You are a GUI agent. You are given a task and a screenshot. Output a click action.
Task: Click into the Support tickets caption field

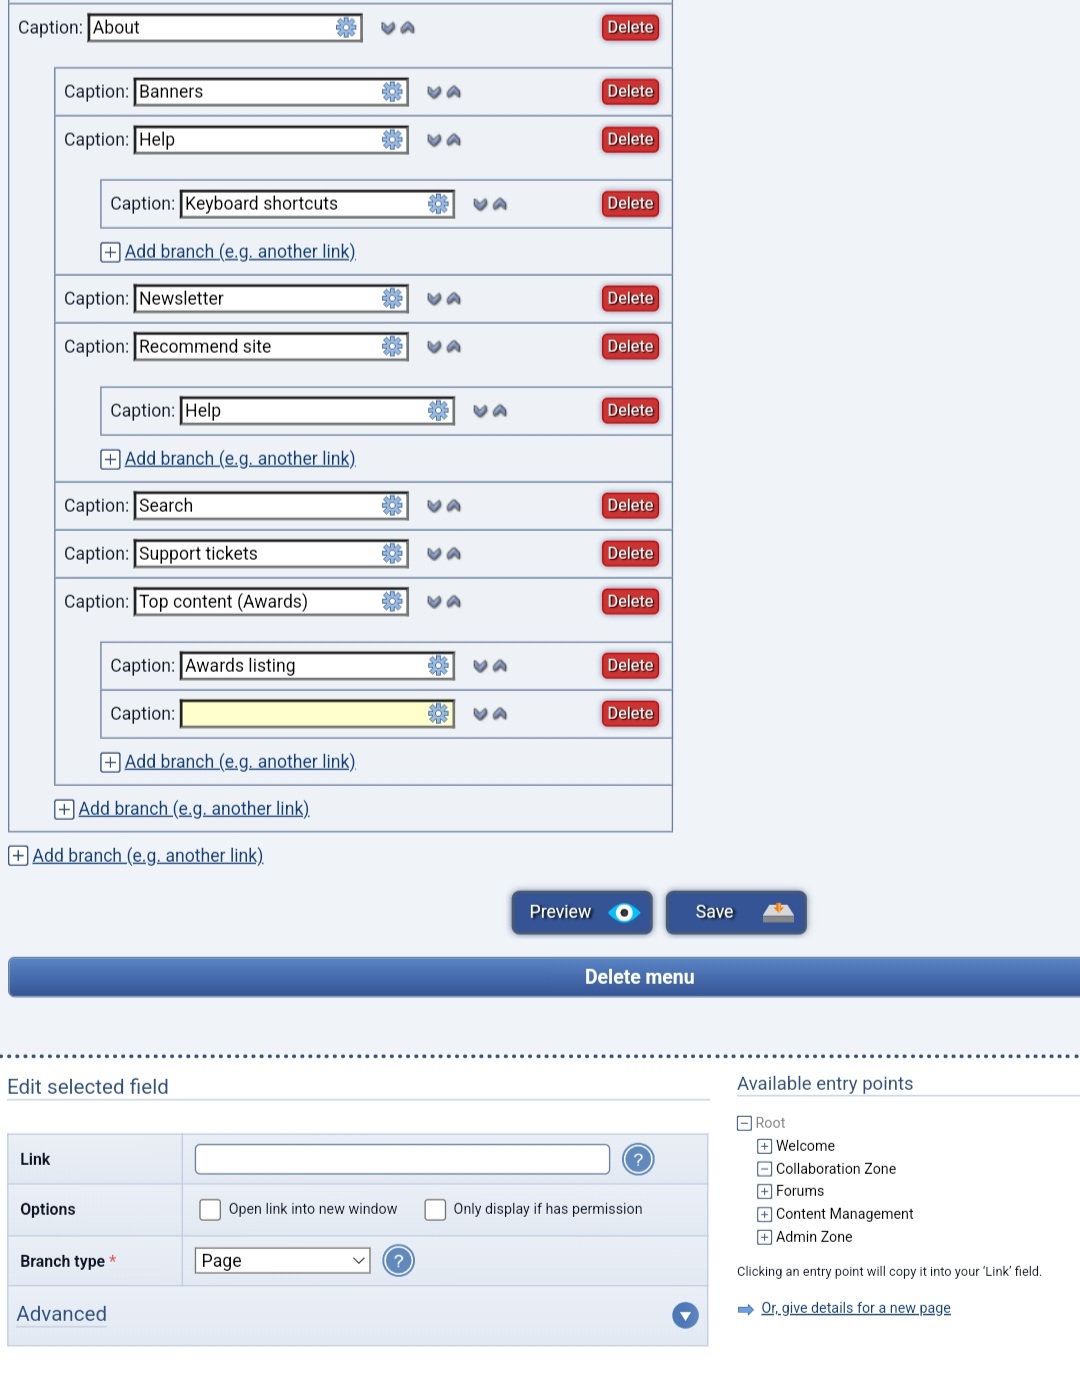click(271, 554)
